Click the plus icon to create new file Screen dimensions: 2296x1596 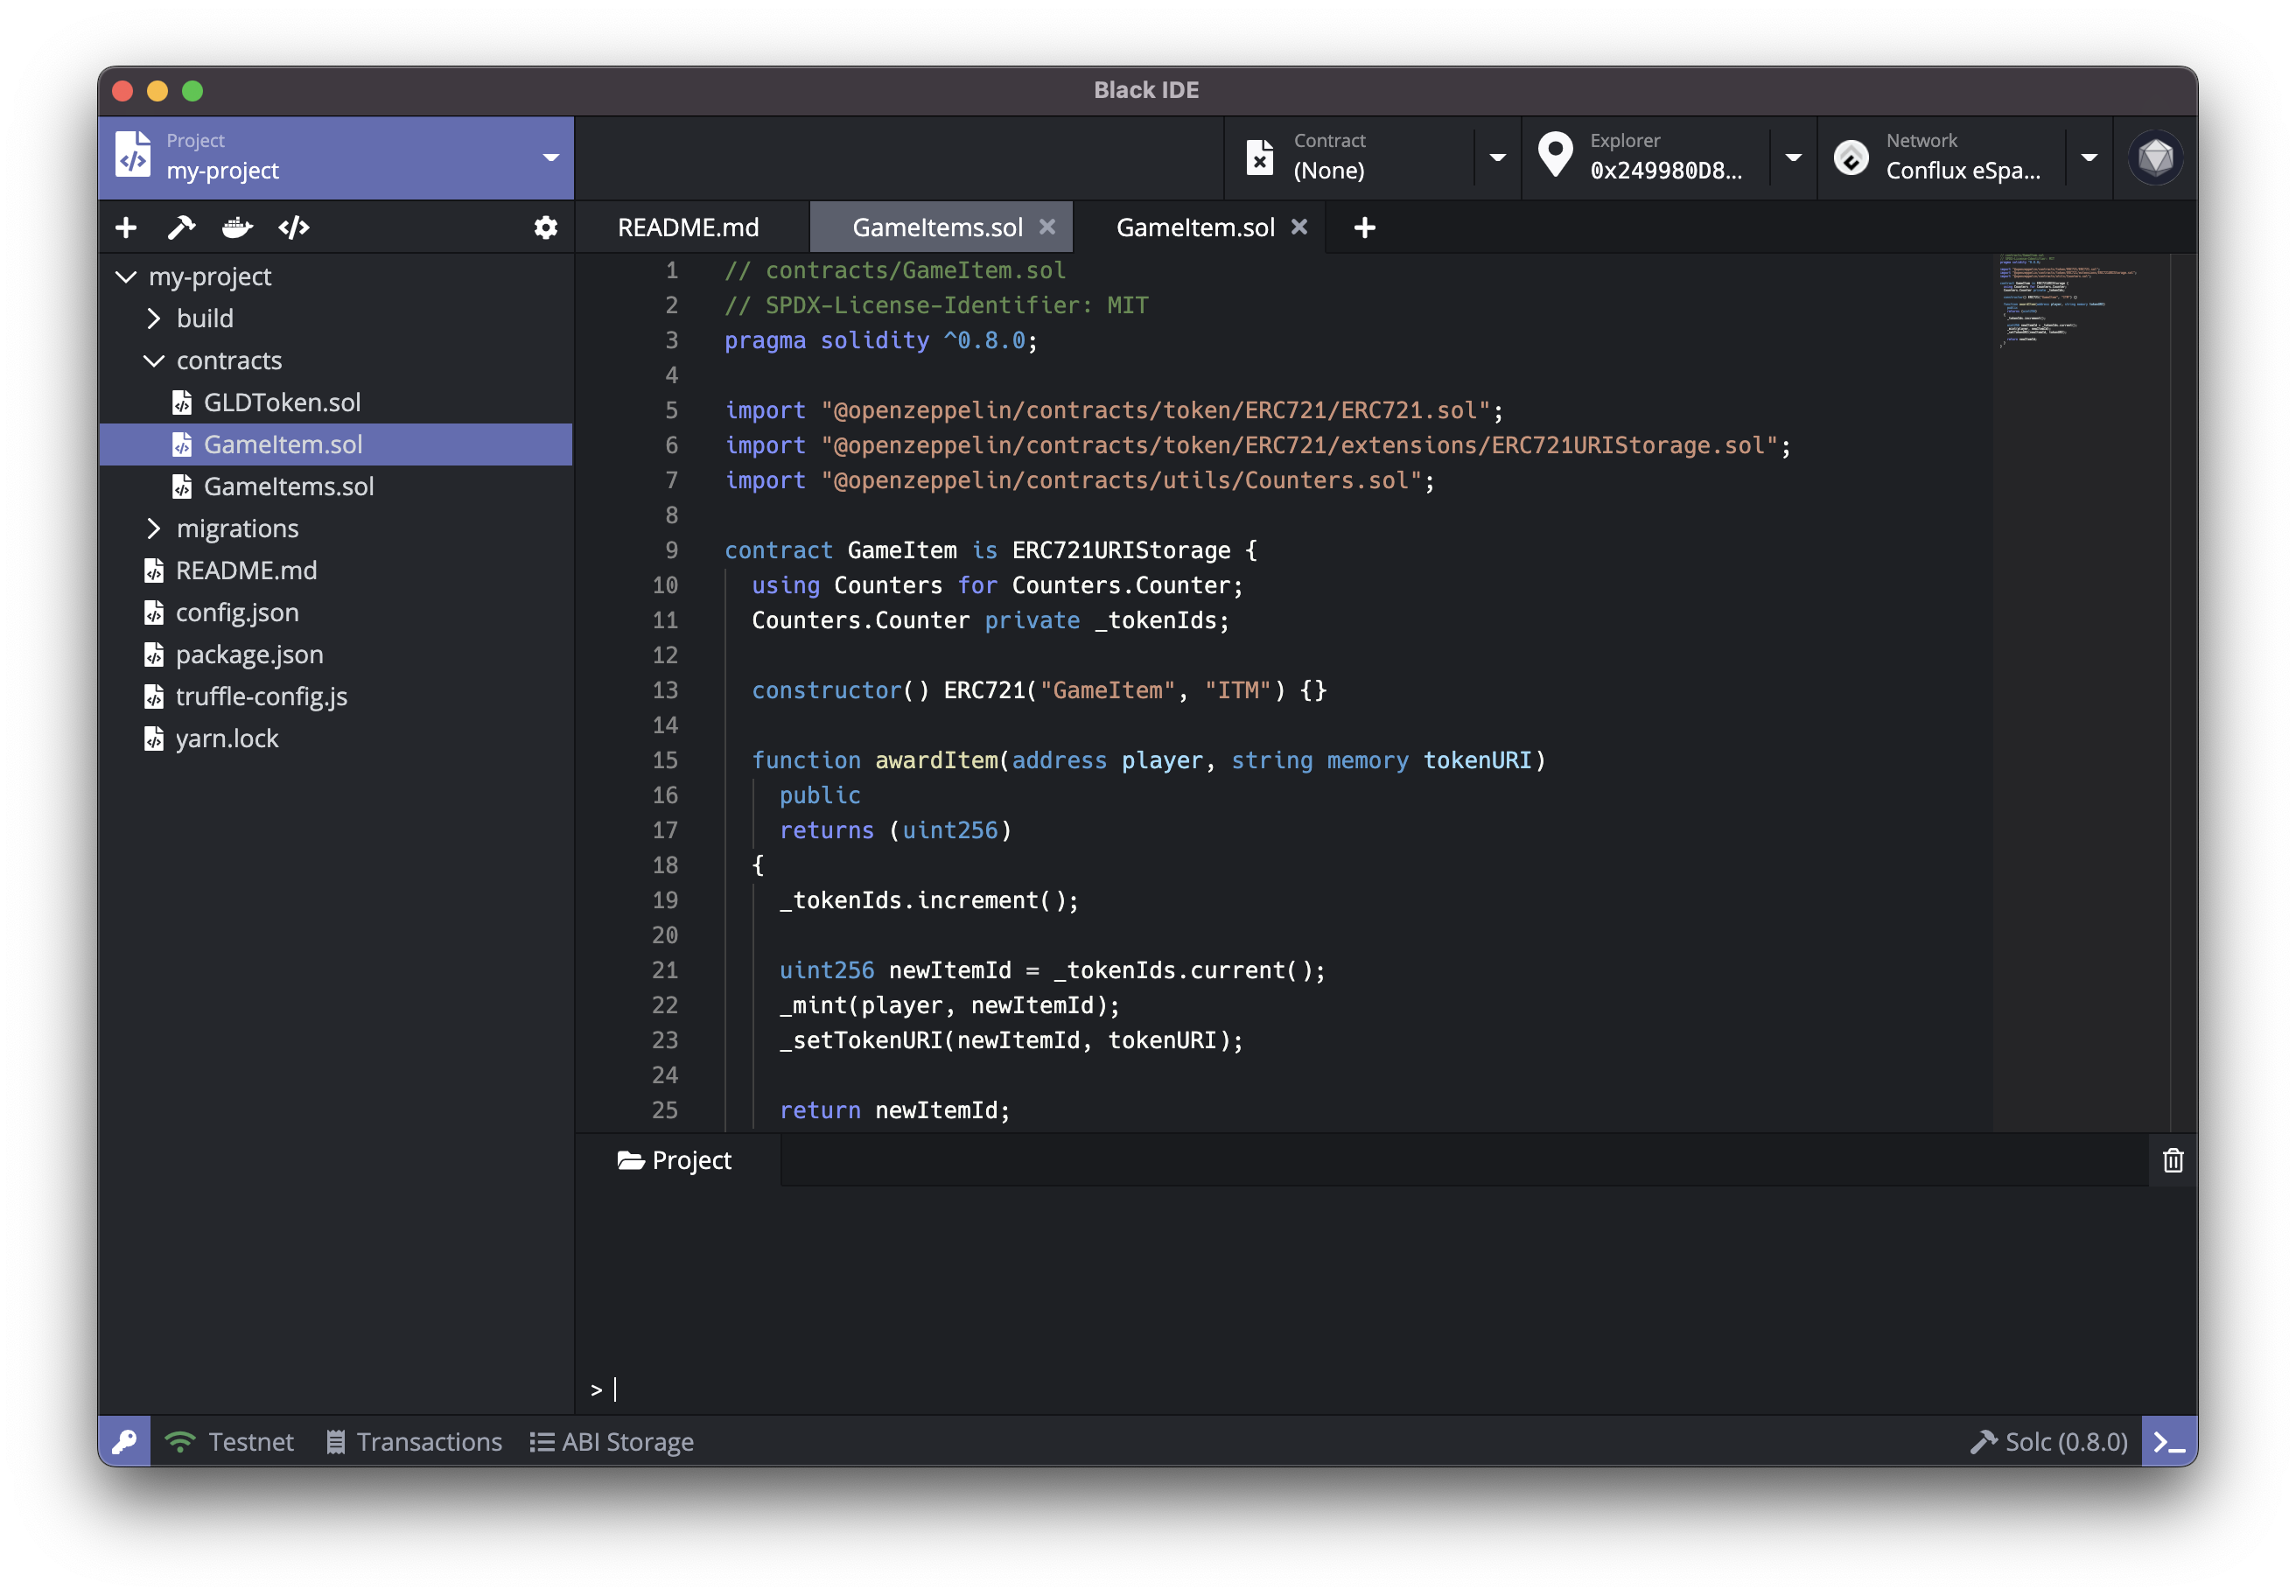coord(126,228)
